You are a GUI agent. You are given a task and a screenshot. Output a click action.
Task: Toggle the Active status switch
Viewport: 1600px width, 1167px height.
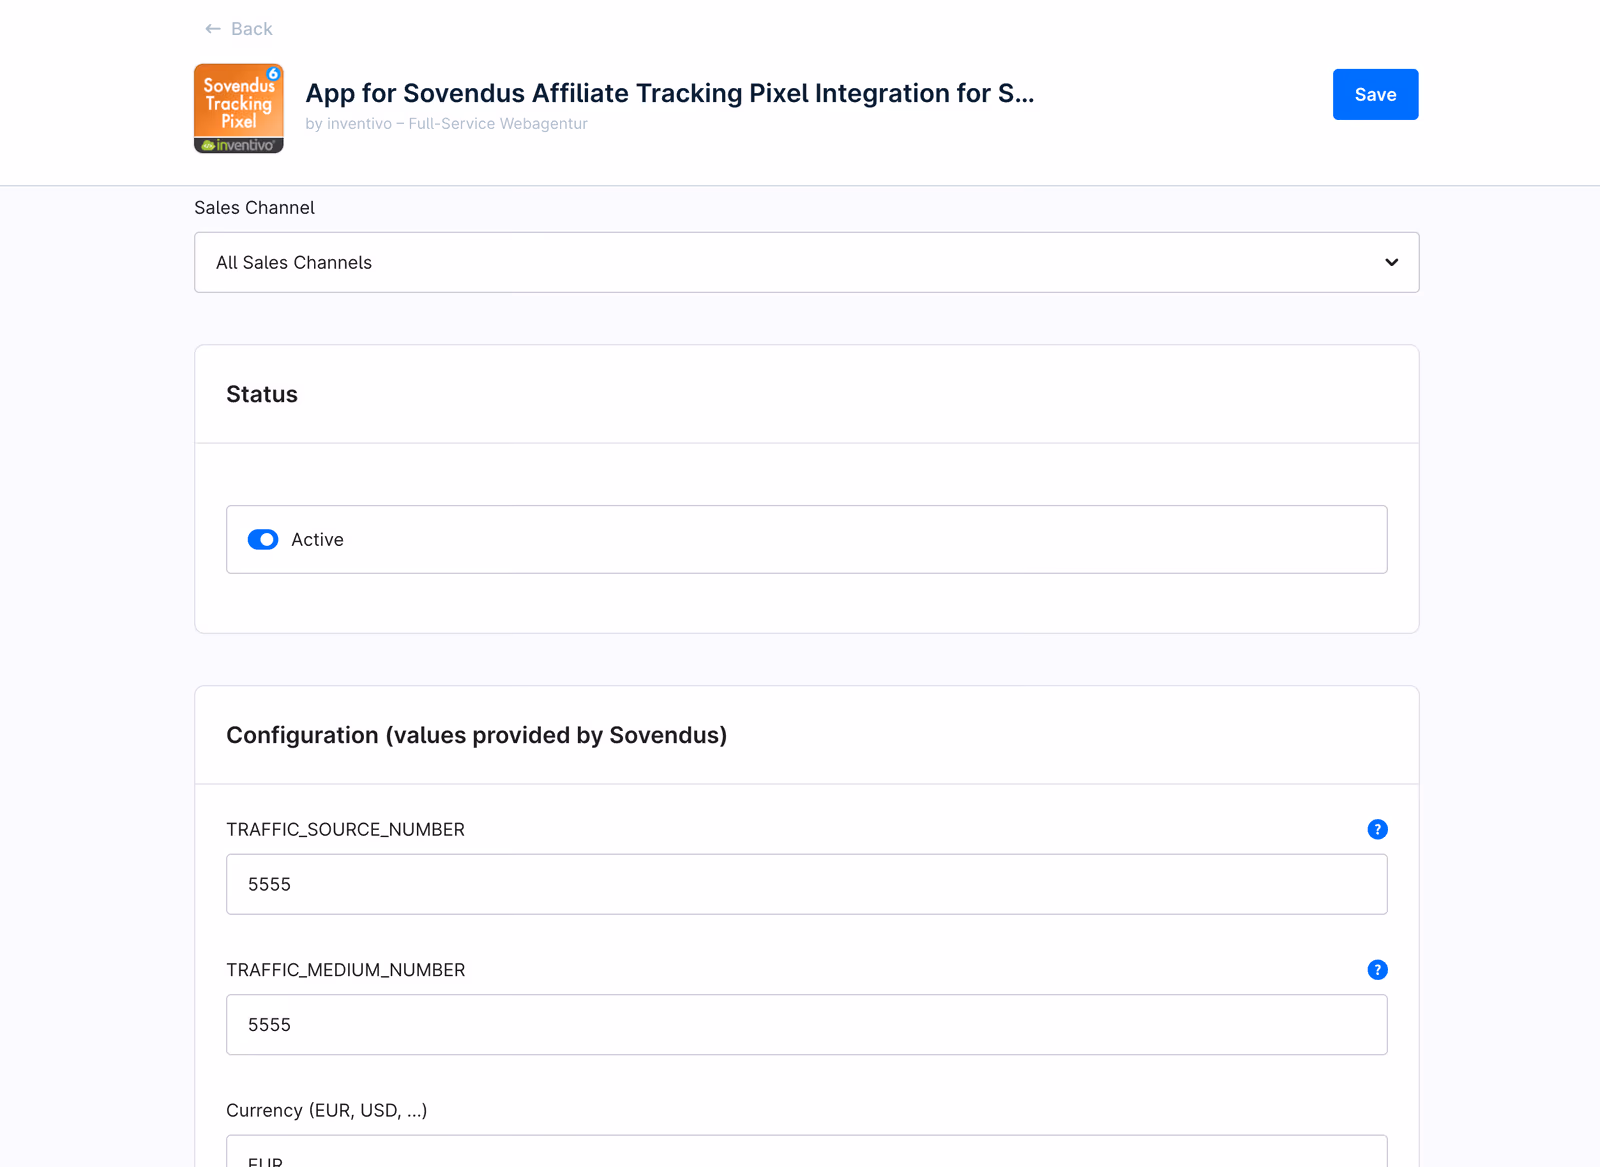click(x=263, y=540)
